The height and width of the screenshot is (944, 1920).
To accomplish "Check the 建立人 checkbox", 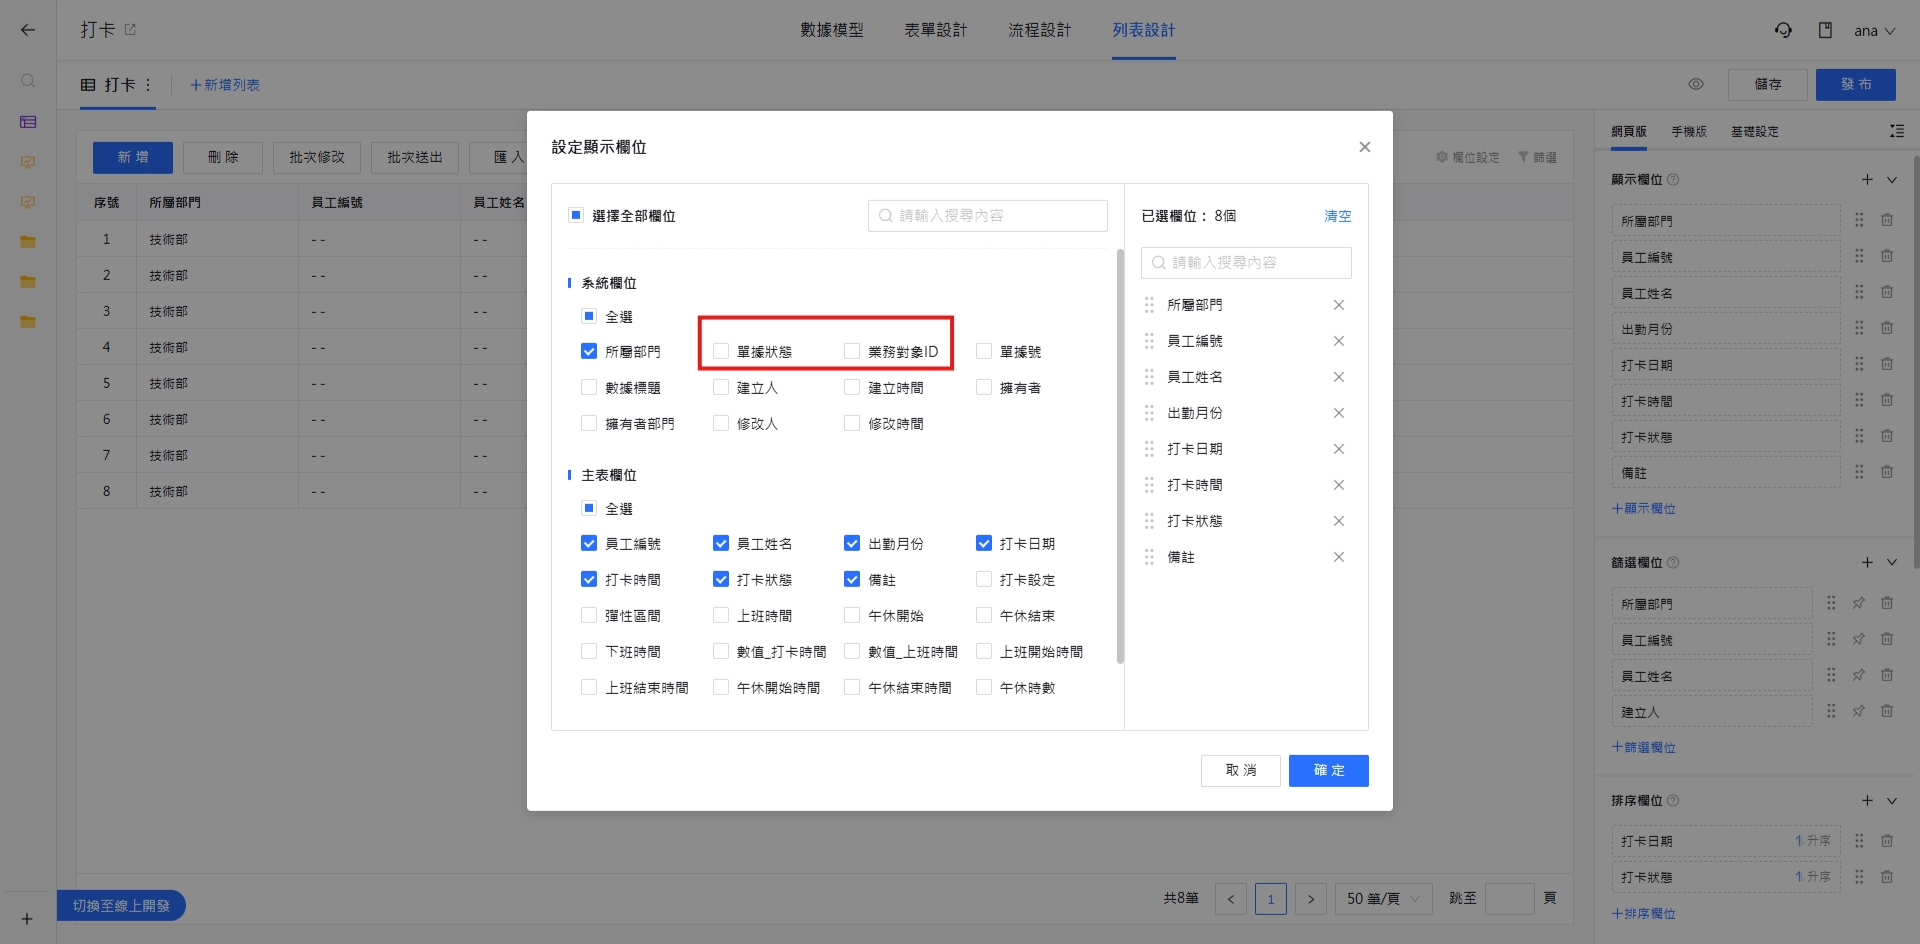I will pyautogui.click(x=721, y=387).
